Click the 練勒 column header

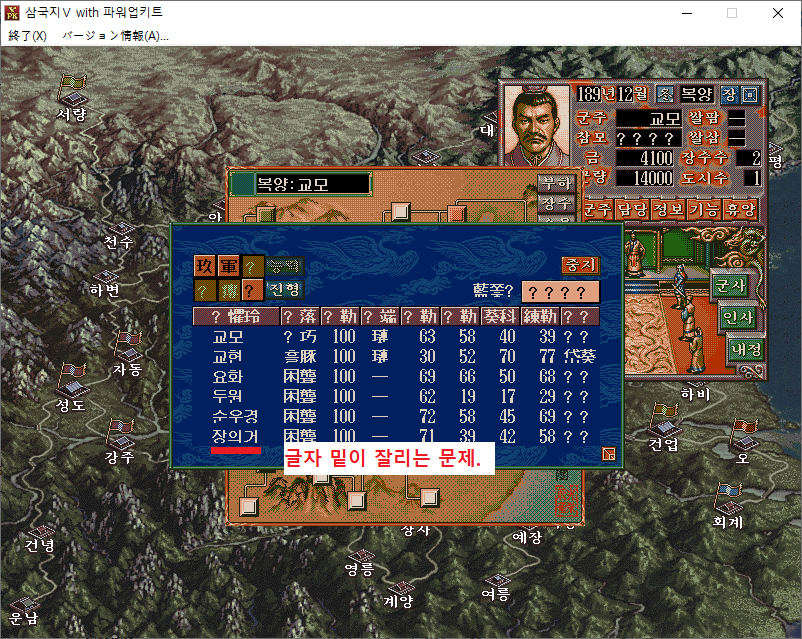[x=540, y=317]
